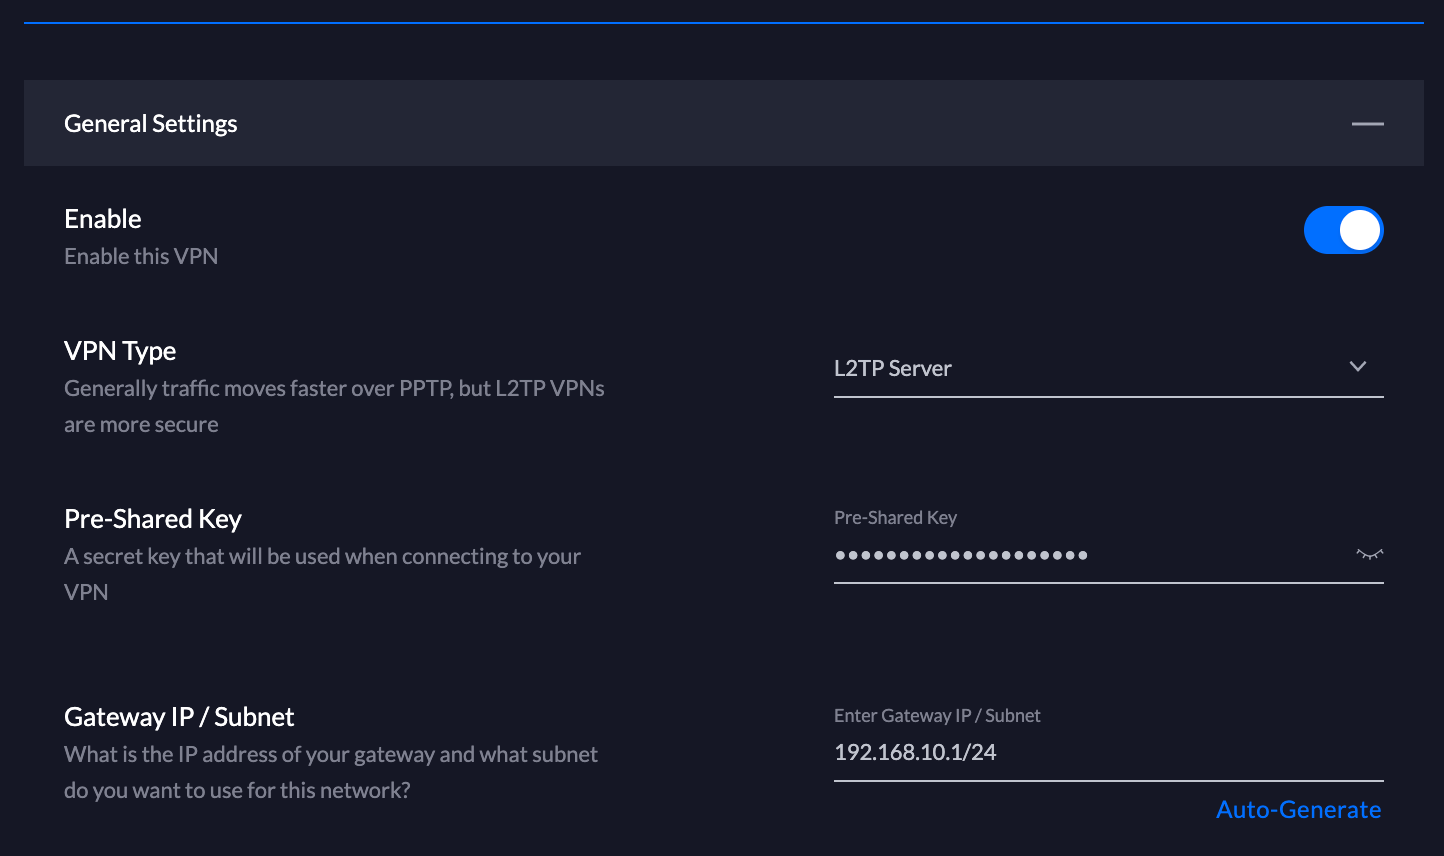The image size is (1444, 856).
Task: Focus the masked Pre-Shared Key password field
Action: click(x=1080, y=555)
